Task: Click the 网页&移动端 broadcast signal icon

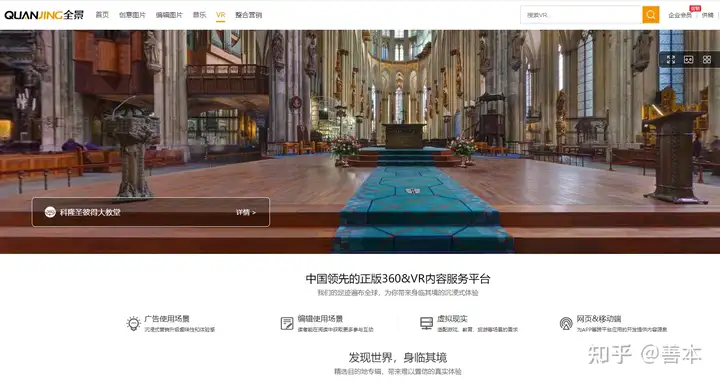Action: [566, 323]
